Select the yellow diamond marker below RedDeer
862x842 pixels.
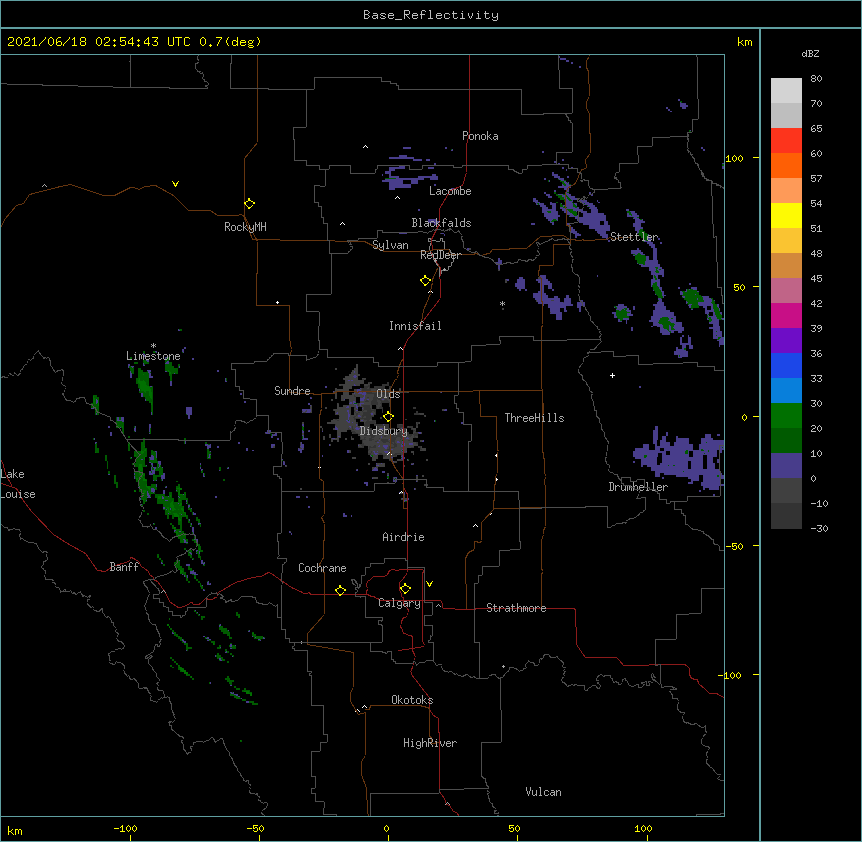tap(426, 281)
